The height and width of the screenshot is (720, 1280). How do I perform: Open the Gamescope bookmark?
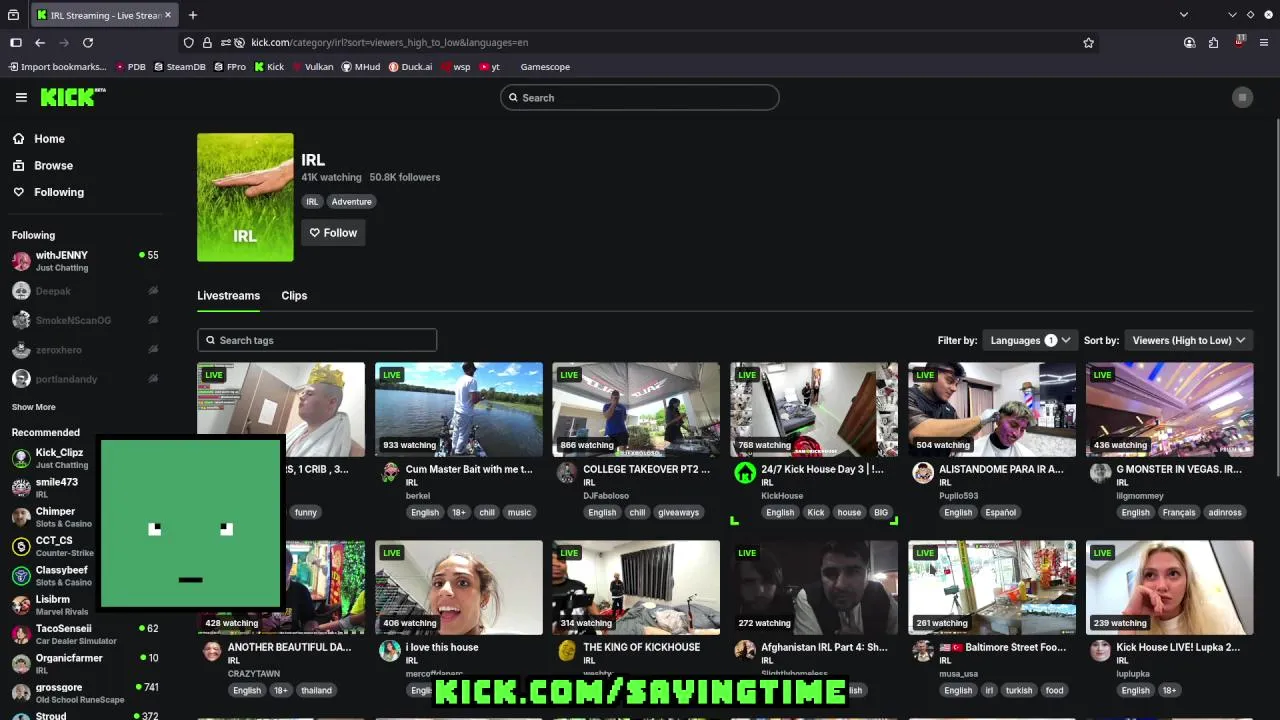click(545, 67)
